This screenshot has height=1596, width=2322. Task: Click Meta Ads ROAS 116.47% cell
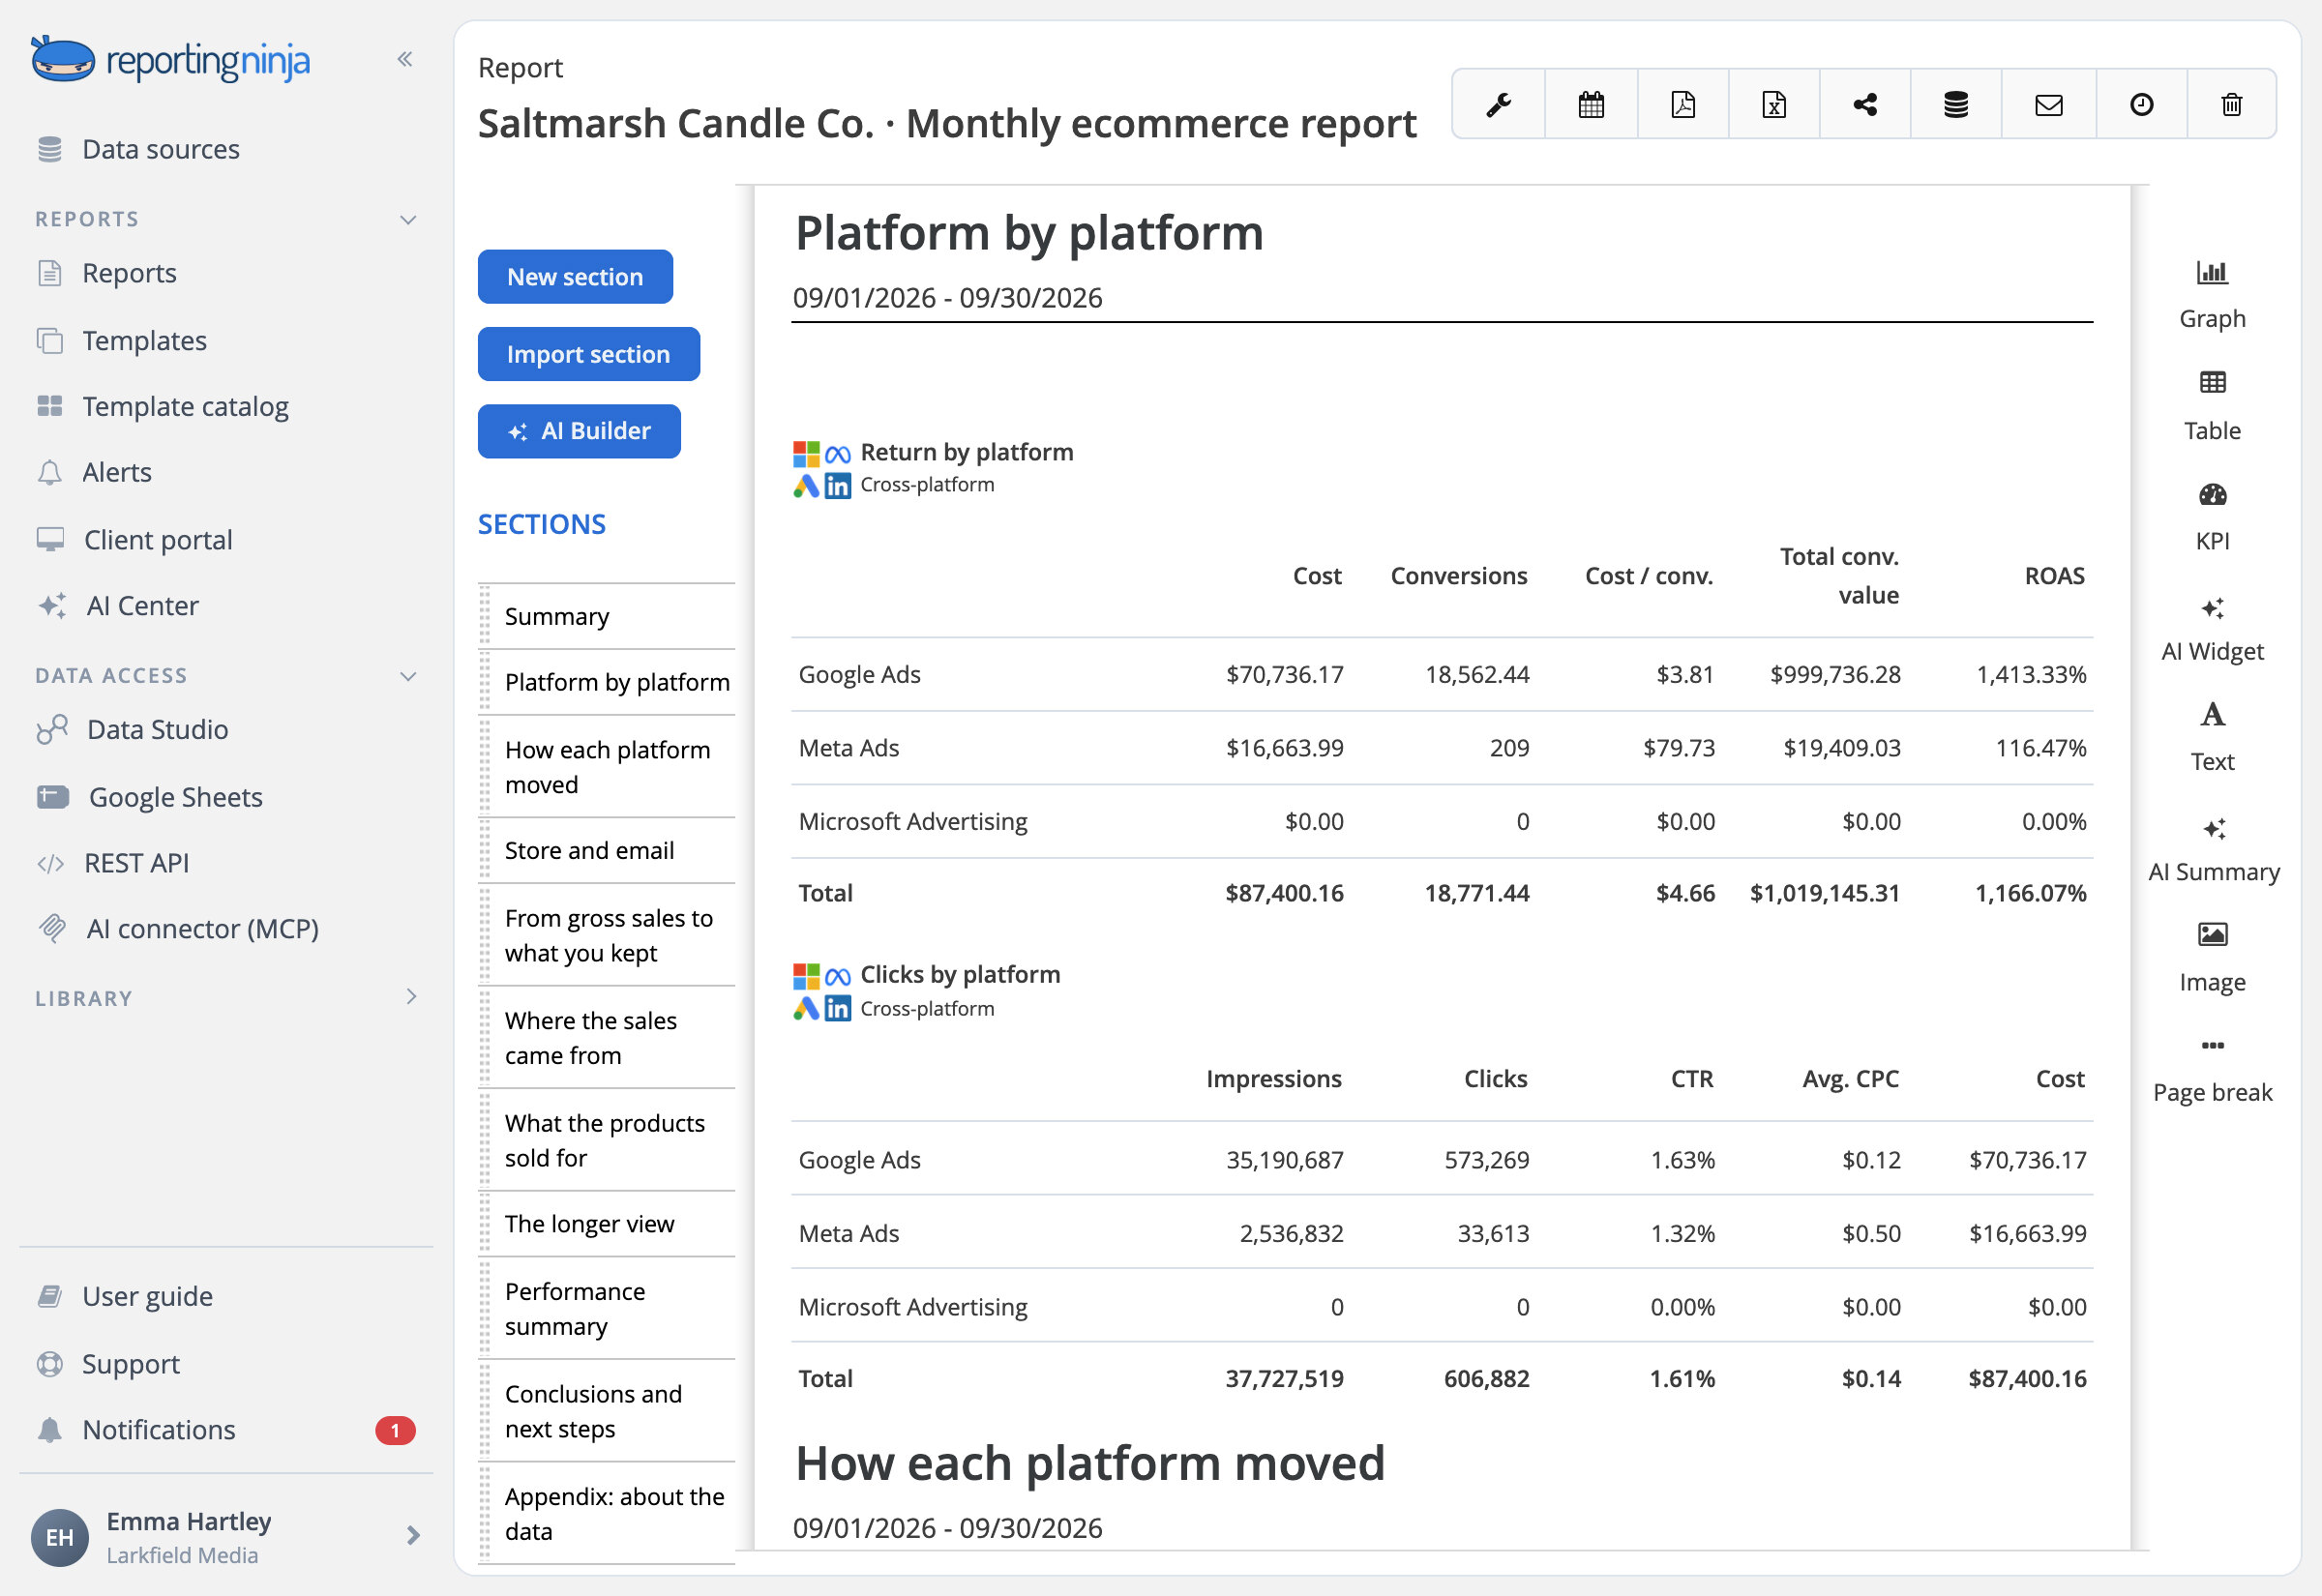click(x=2040, y=748)
